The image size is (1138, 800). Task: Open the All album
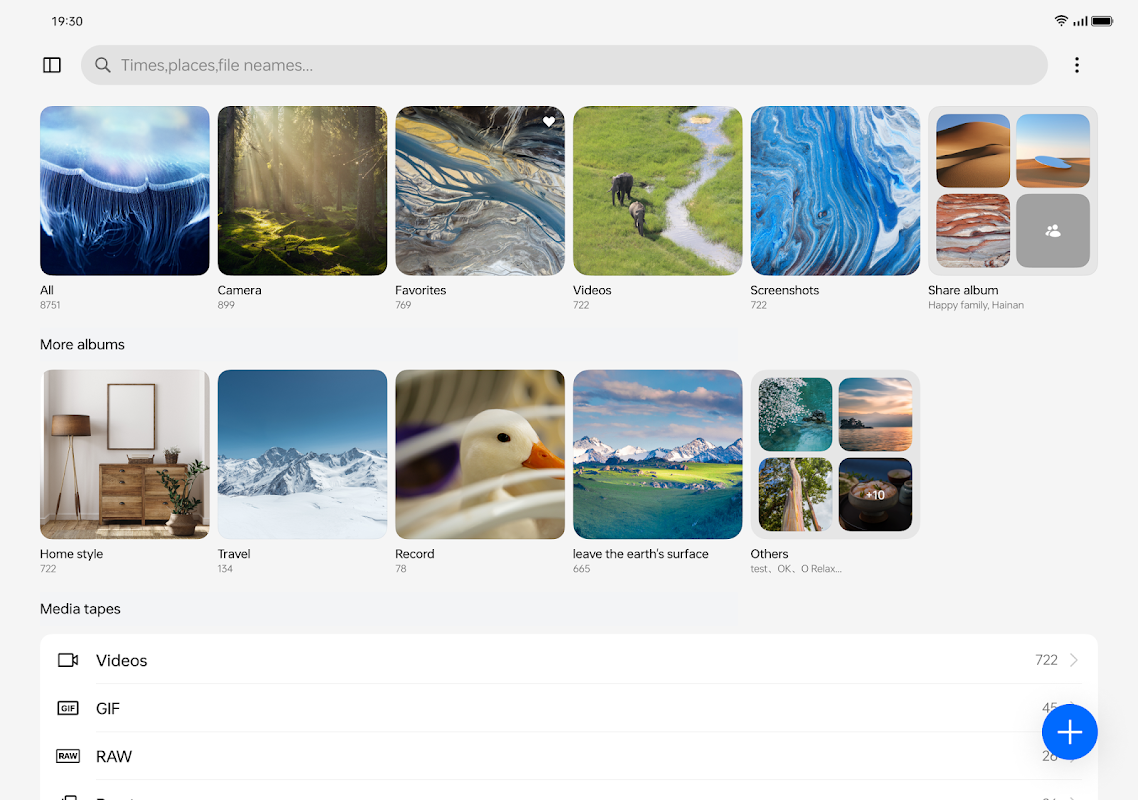click(x=124, y=190)
